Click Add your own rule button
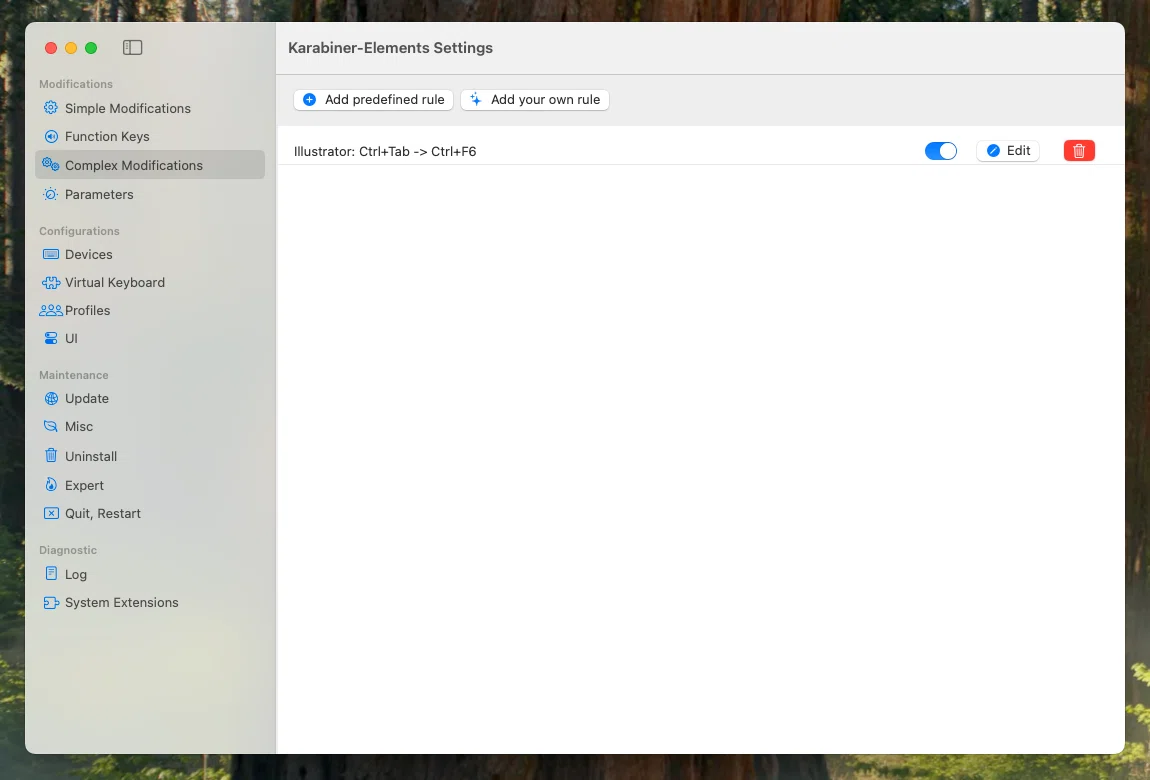 [535, 100]
